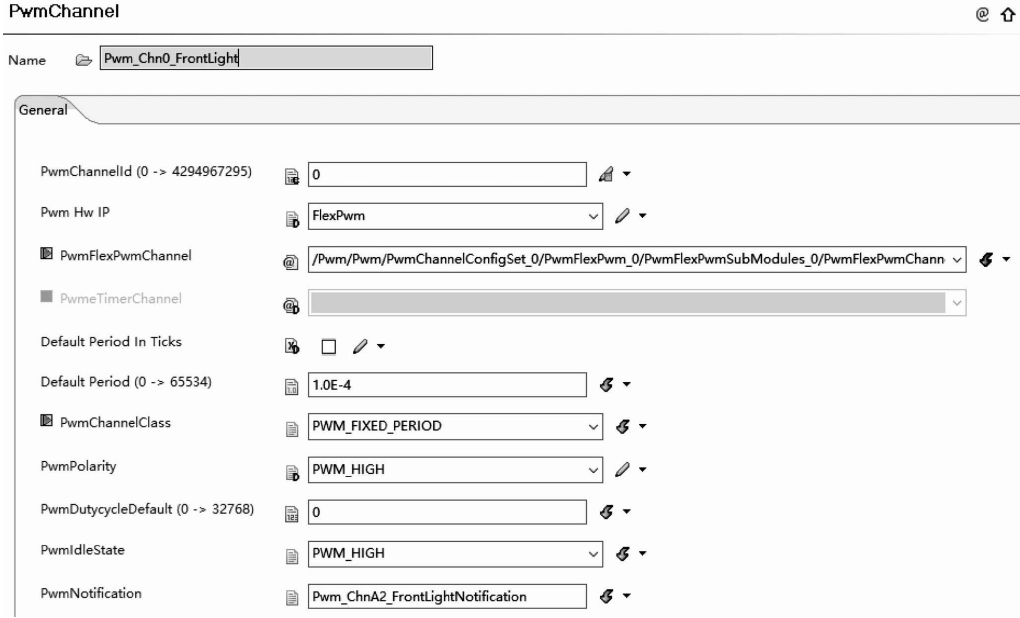
Task: Open the General tab
Action: click(x=43, y=110)
